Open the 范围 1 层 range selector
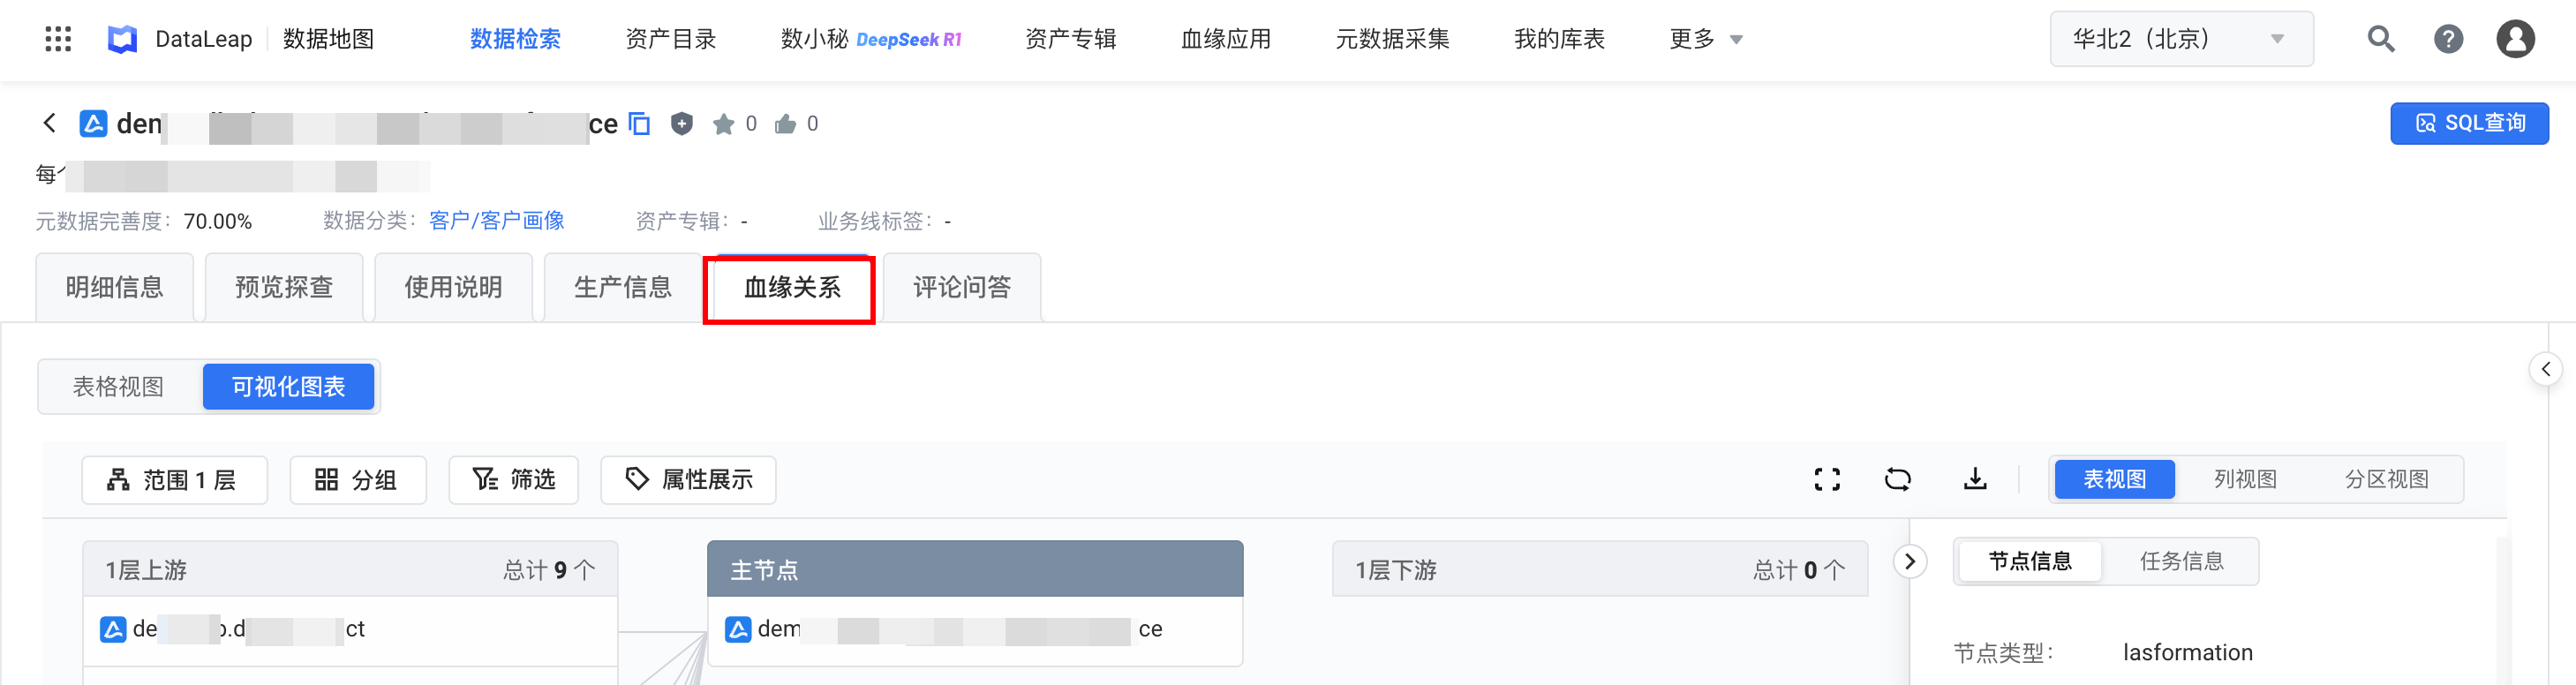This screenshot has height=685, width=2576. (174, 480)
